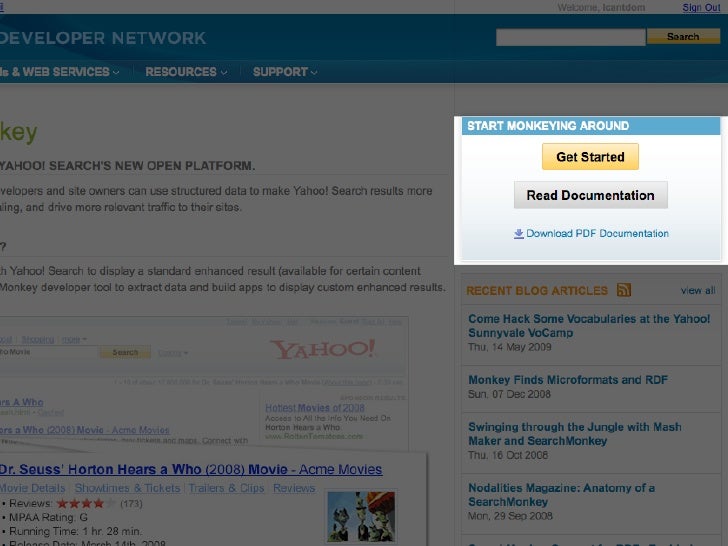
Task: Open the RSS feed icon beside Recent Blog Articles
Action: (624, 290)
